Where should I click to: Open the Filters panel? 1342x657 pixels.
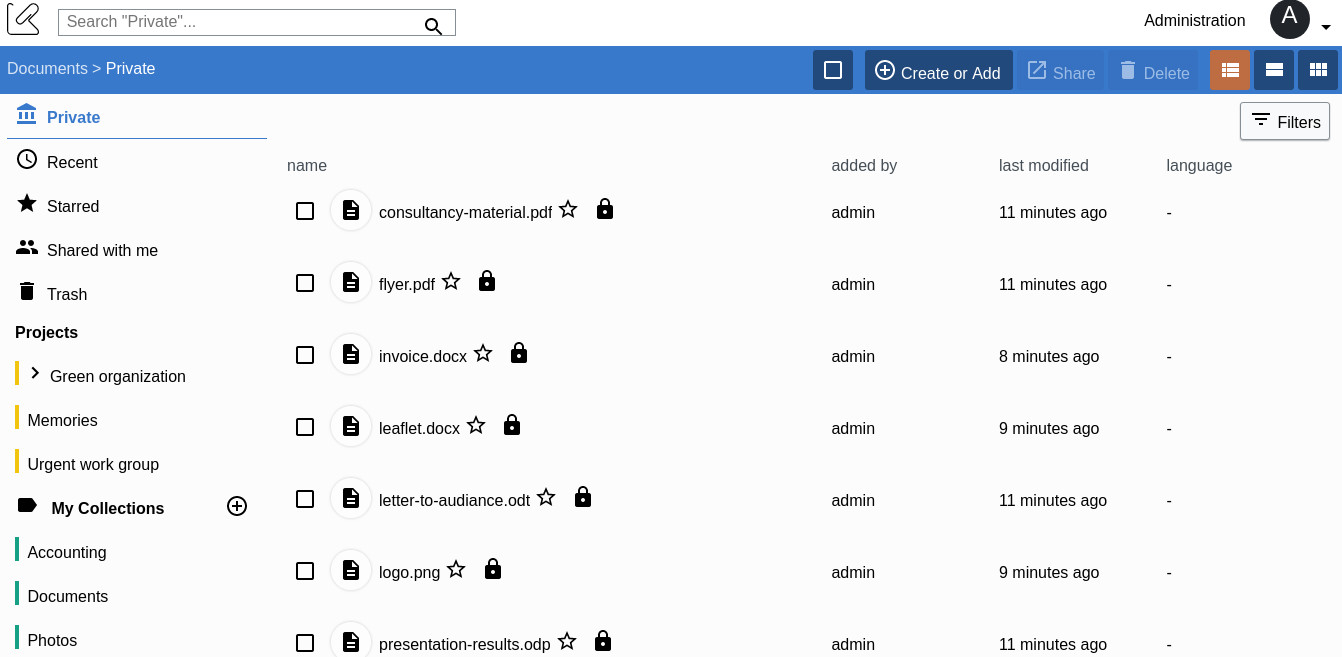tap(1285, 121)
